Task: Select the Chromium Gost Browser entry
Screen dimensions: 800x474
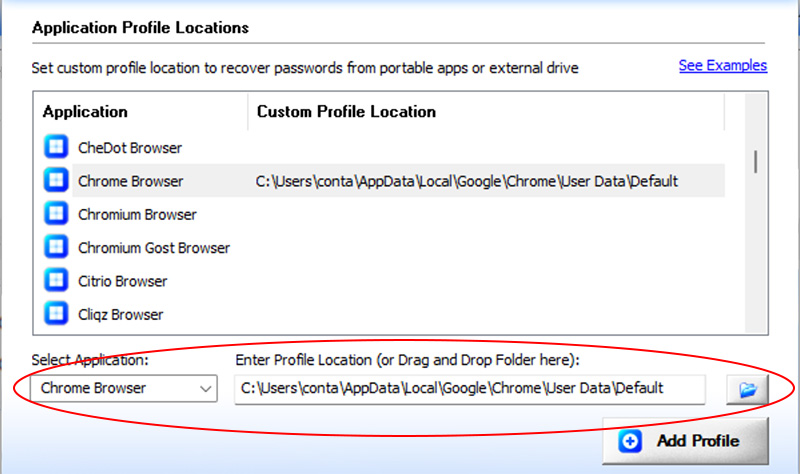Action: click(x=154, y=248)
